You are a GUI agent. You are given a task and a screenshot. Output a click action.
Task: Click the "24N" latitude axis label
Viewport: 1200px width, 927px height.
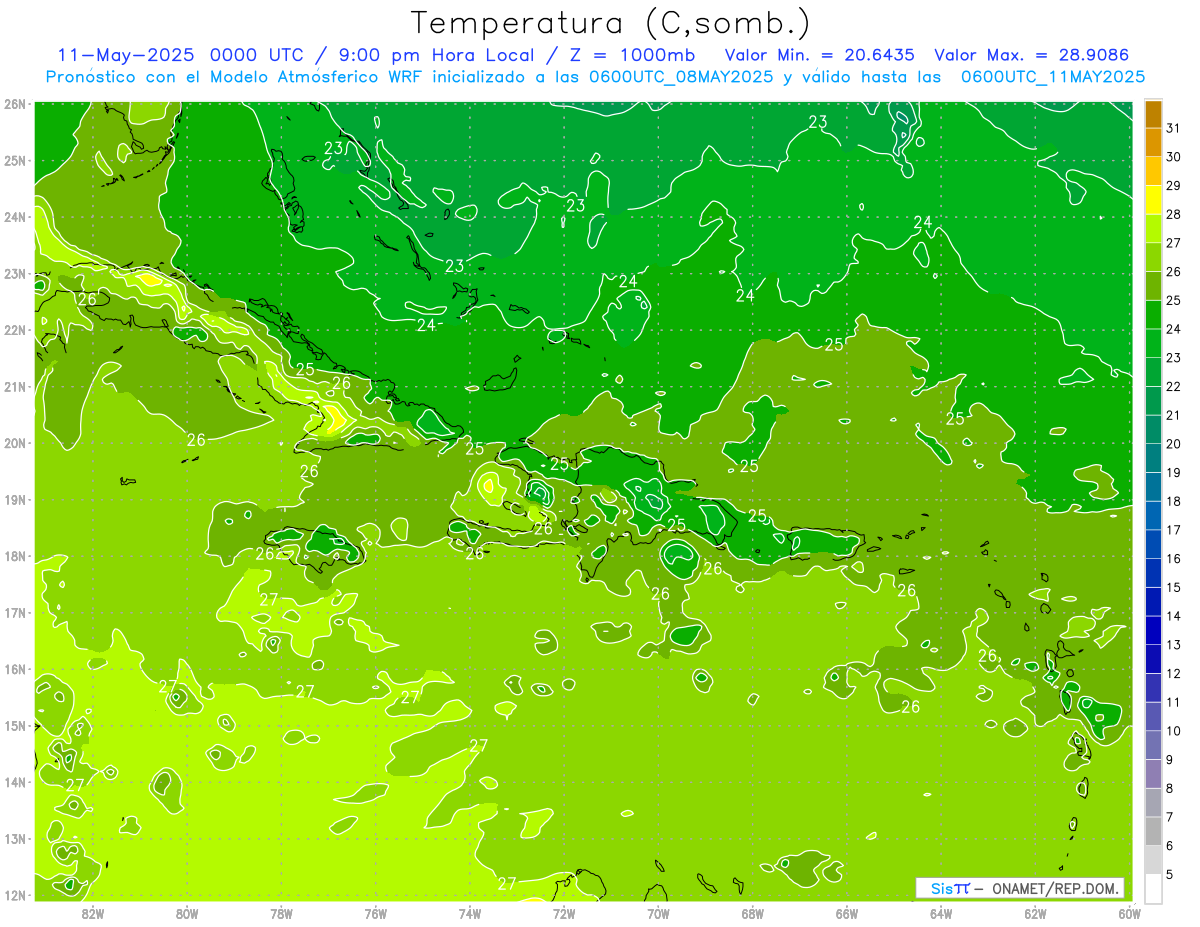point(15,217)
